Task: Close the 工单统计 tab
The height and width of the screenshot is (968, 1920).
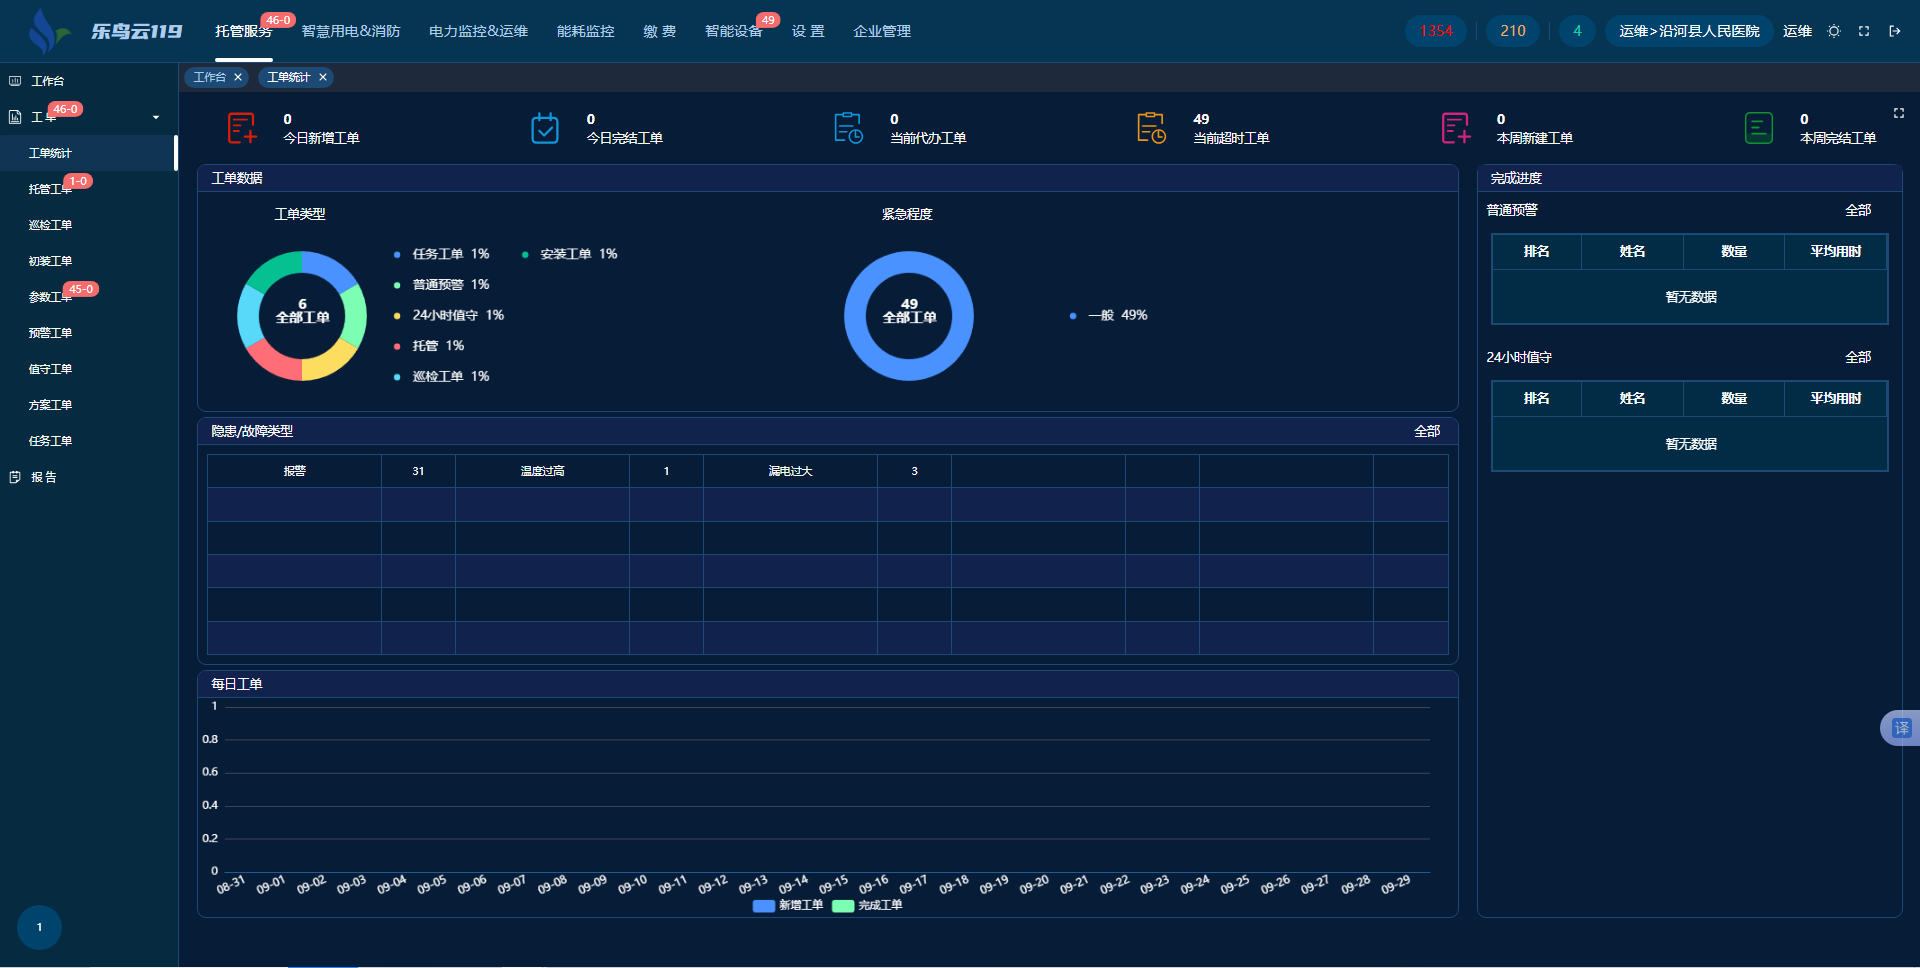Action: pos(323,77)
